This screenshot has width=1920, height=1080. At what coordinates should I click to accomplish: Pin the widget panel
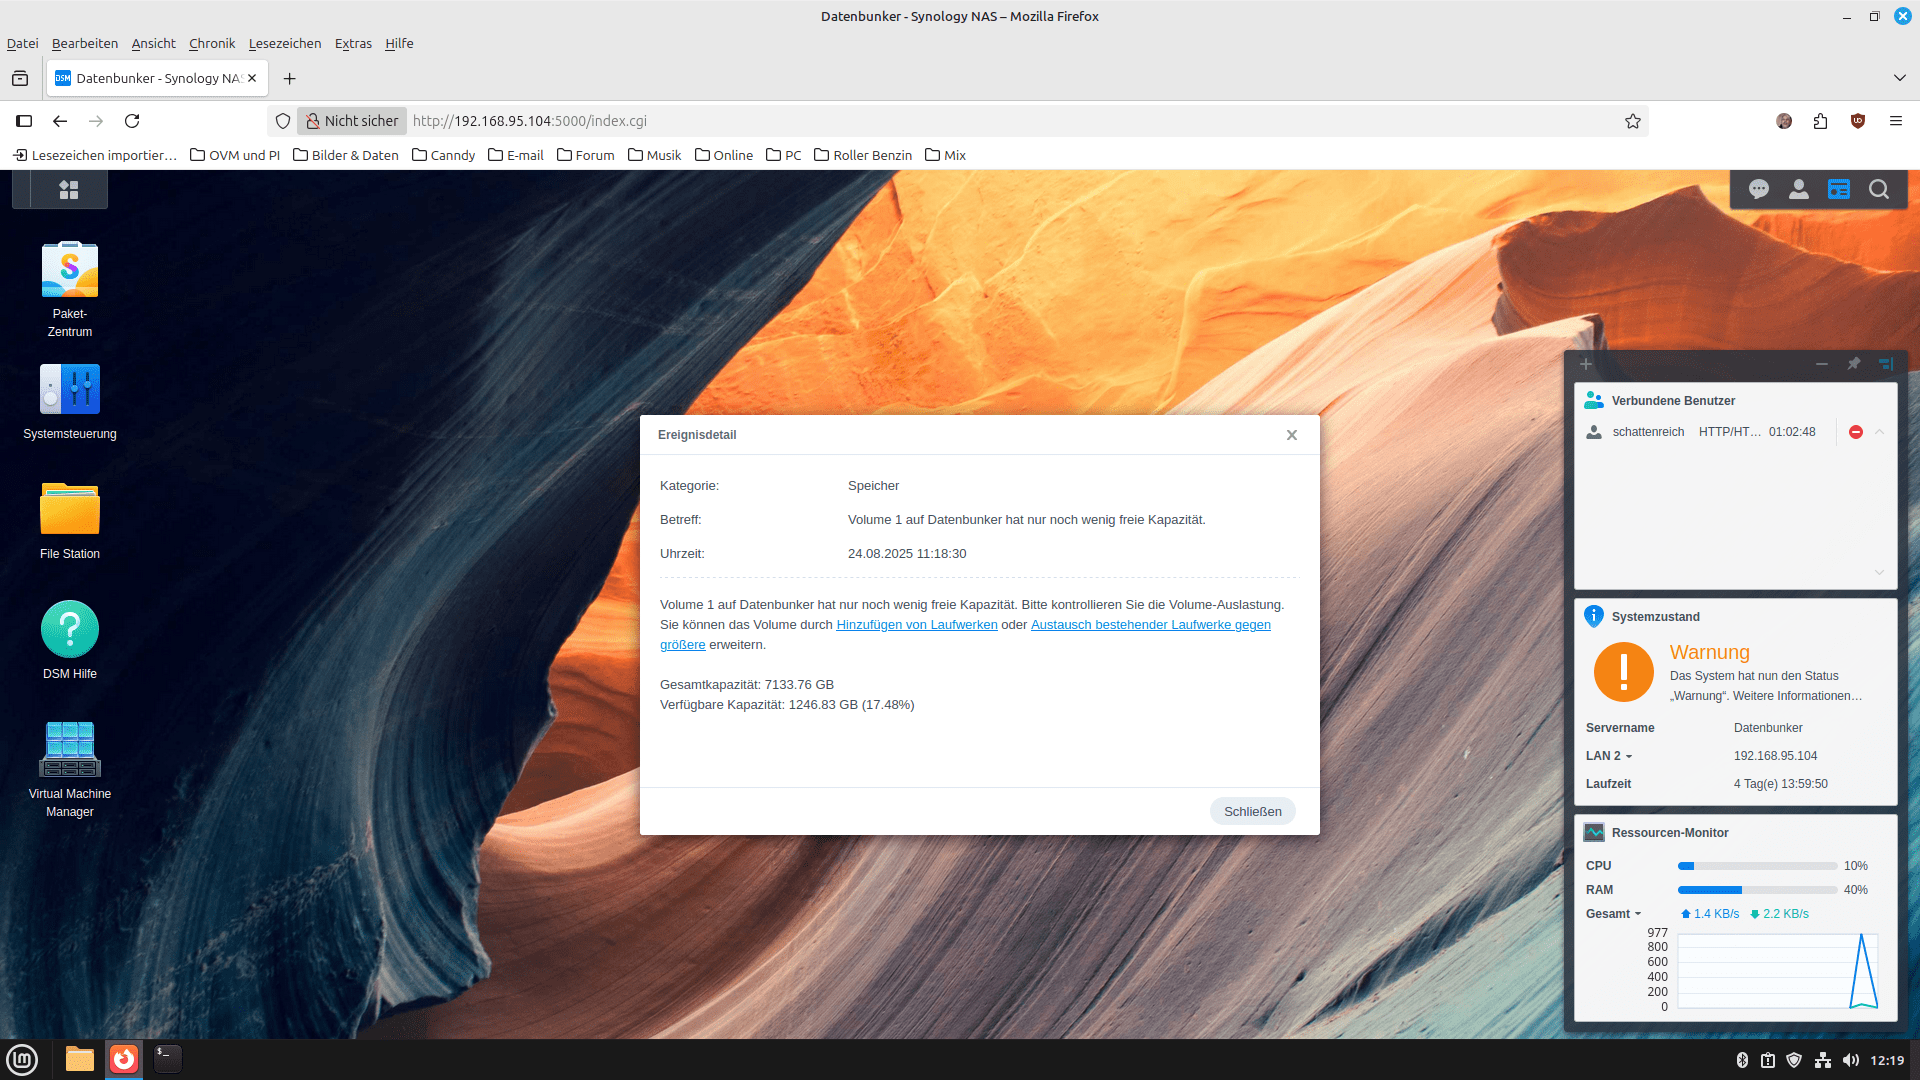[1854, 364]
